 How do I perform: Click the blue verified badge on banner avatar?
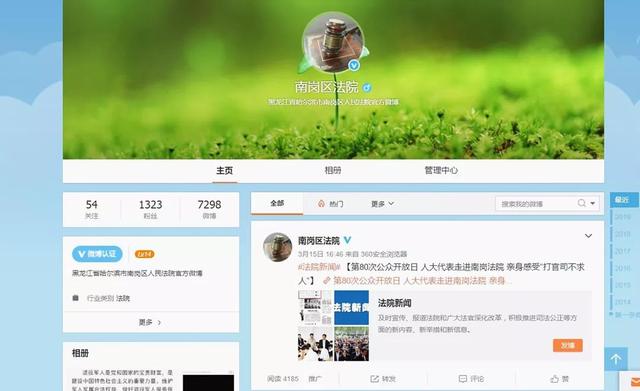coord(353,65)
